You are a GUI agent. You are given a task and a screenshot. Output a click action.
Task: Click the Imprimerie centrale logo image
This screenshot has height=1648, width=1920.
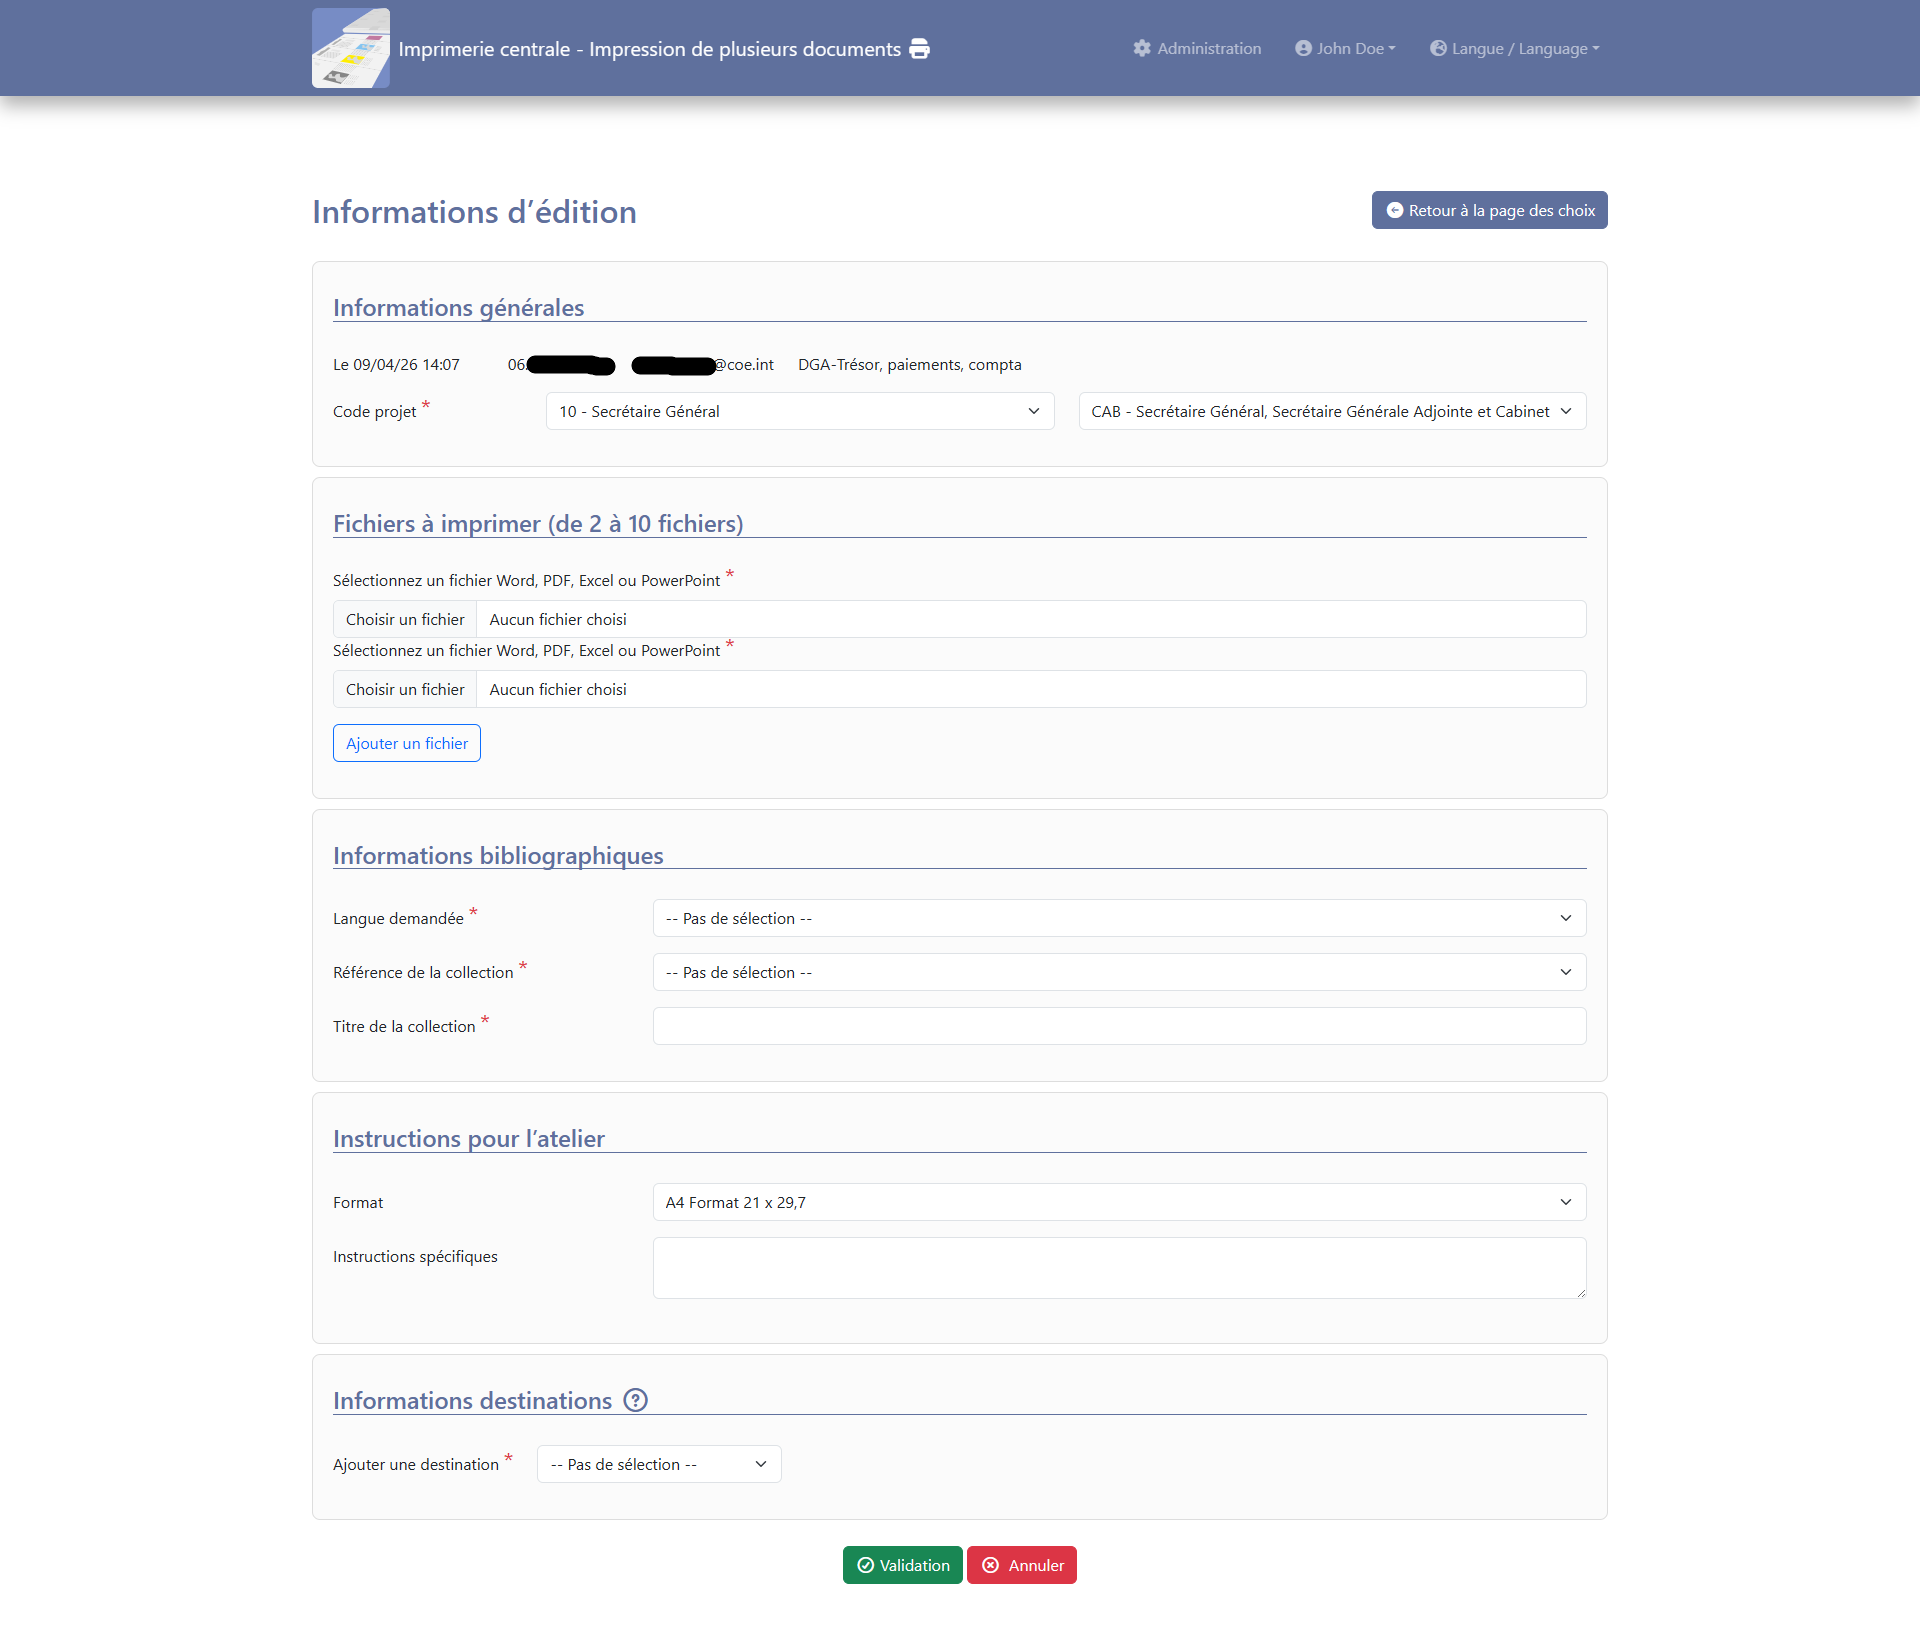(x=350, y=48)
